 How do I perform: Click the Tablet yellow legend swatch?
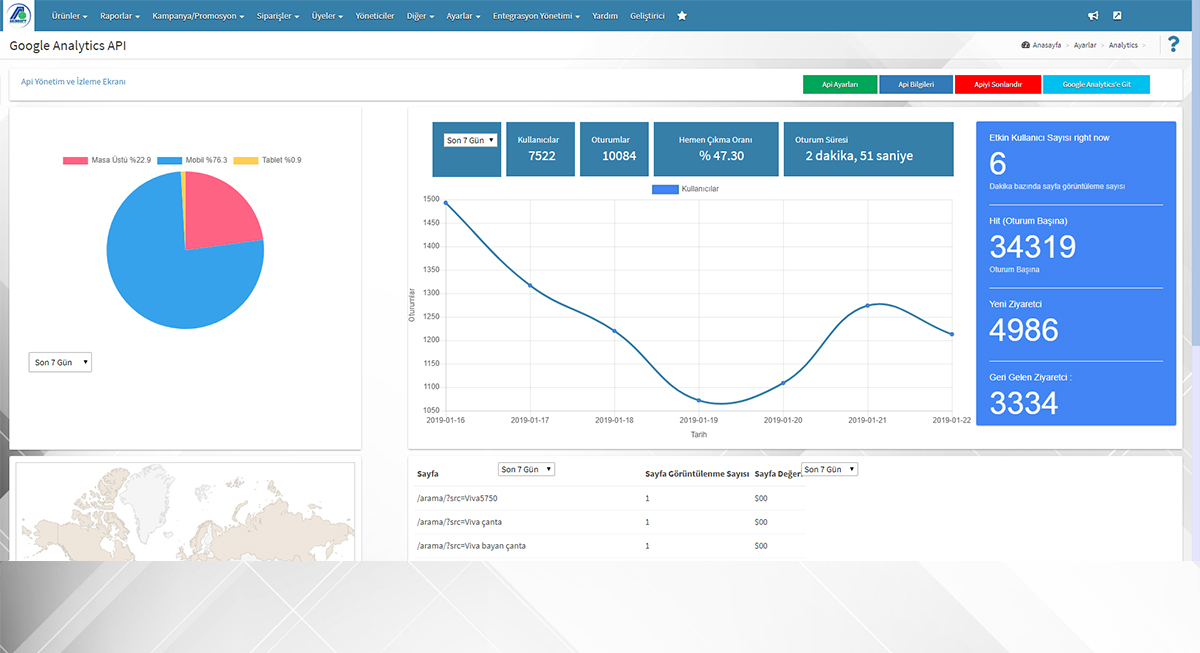tap(246, 160)
